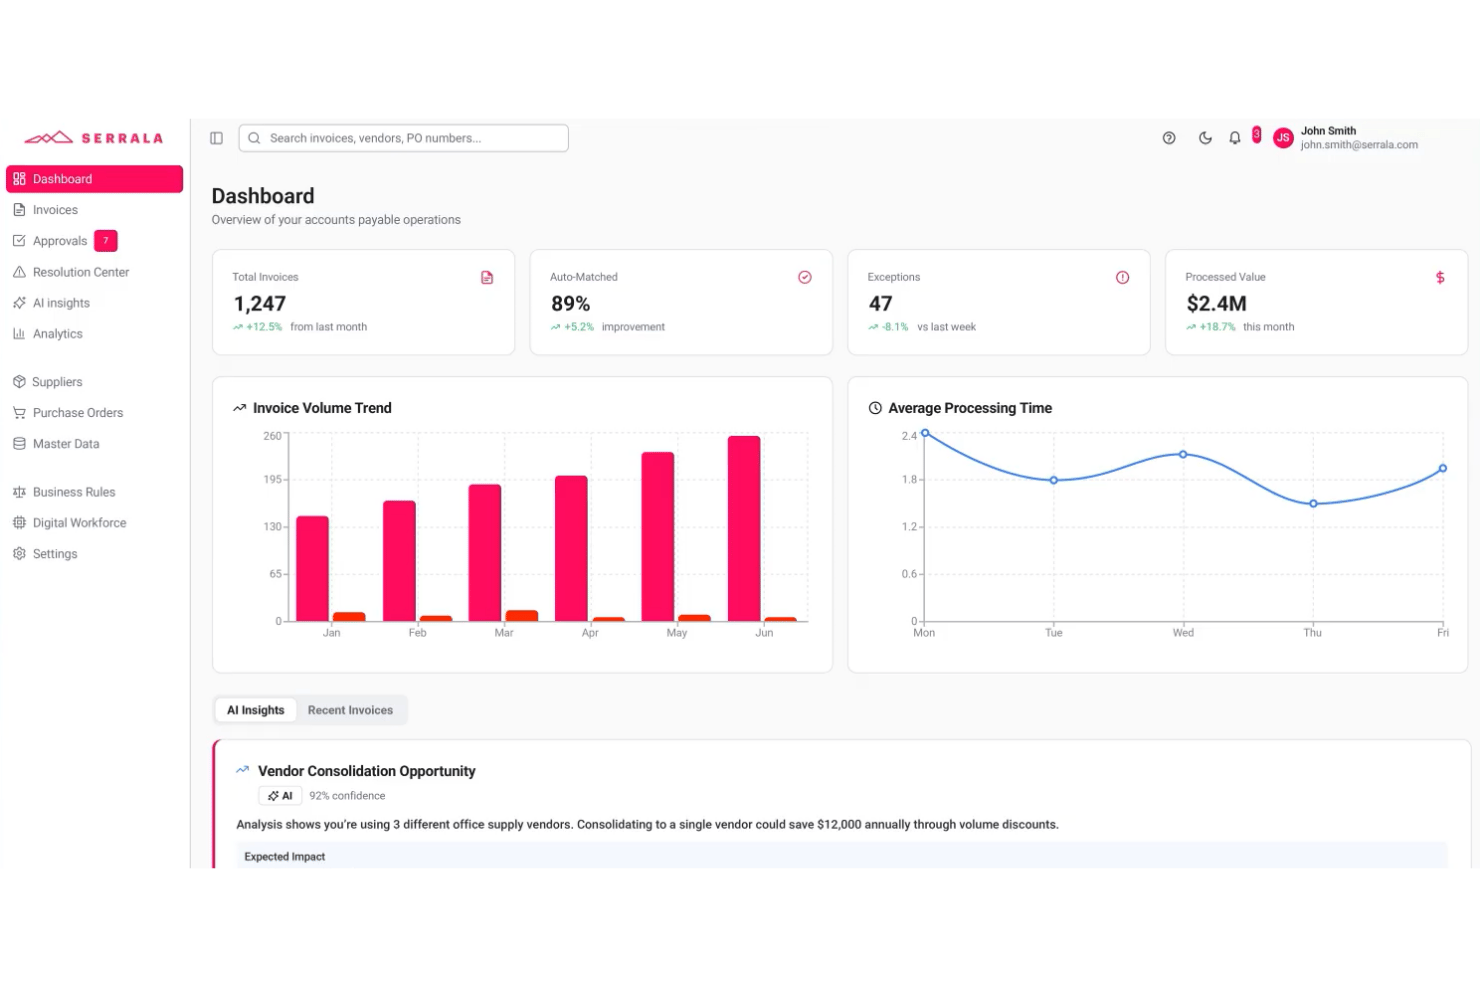Click the Friday data point on the line chart
1480x987 pixels.
pyautogui.click(x=1443, y=468)
